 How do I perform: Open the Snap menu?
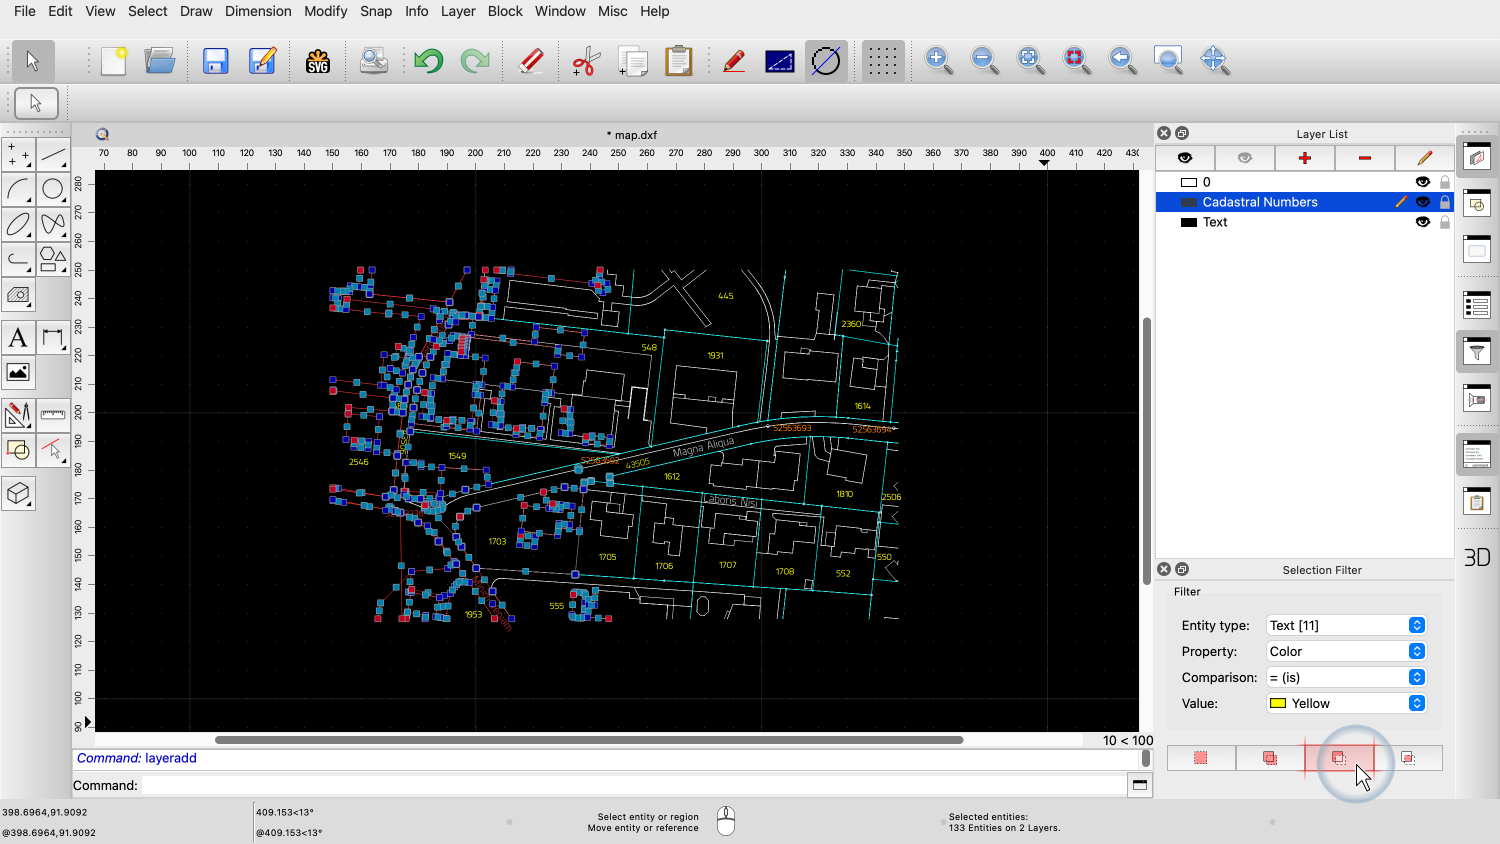376,11
